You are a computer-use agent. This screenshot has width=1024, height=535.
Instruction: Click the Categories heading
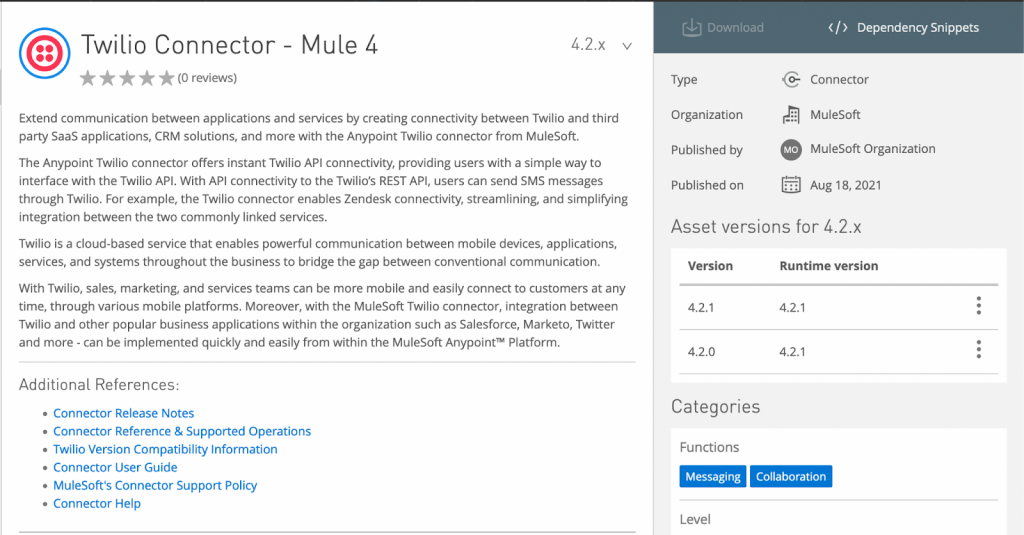click(x=716, y=406)
